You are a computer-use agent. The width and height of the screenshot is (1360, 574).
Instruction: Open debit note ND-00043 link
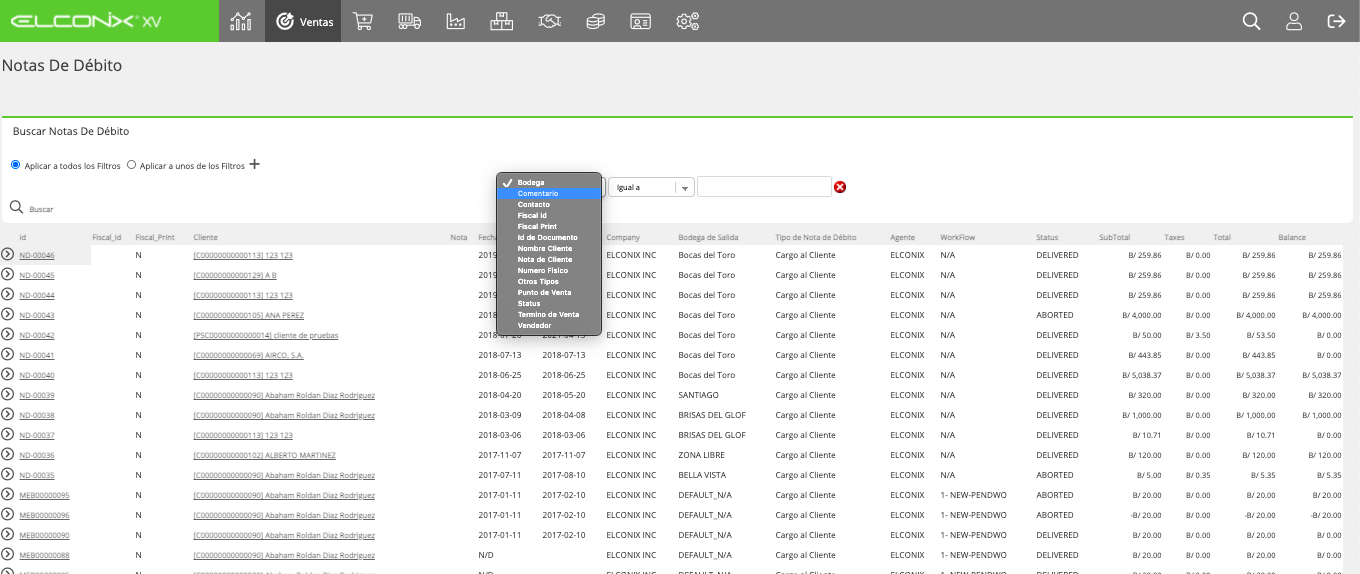click(37, 316)
